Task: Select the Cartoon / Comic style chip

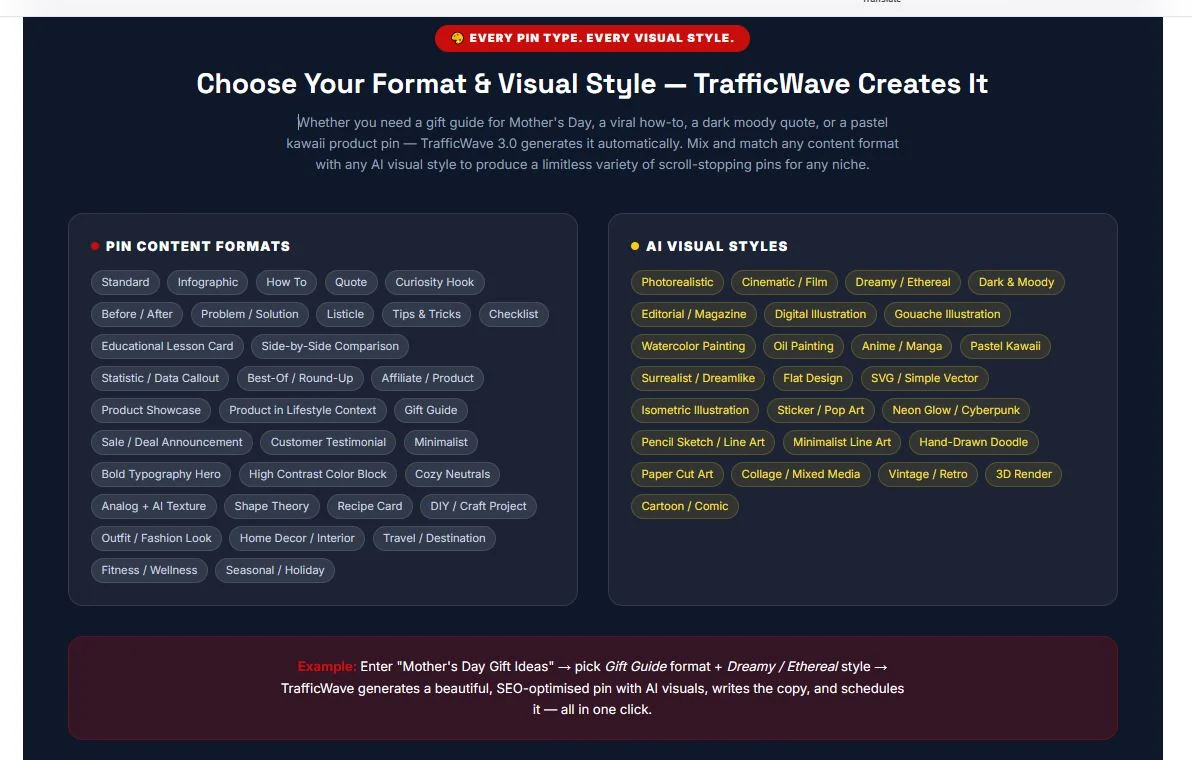Action: [685, 505]
